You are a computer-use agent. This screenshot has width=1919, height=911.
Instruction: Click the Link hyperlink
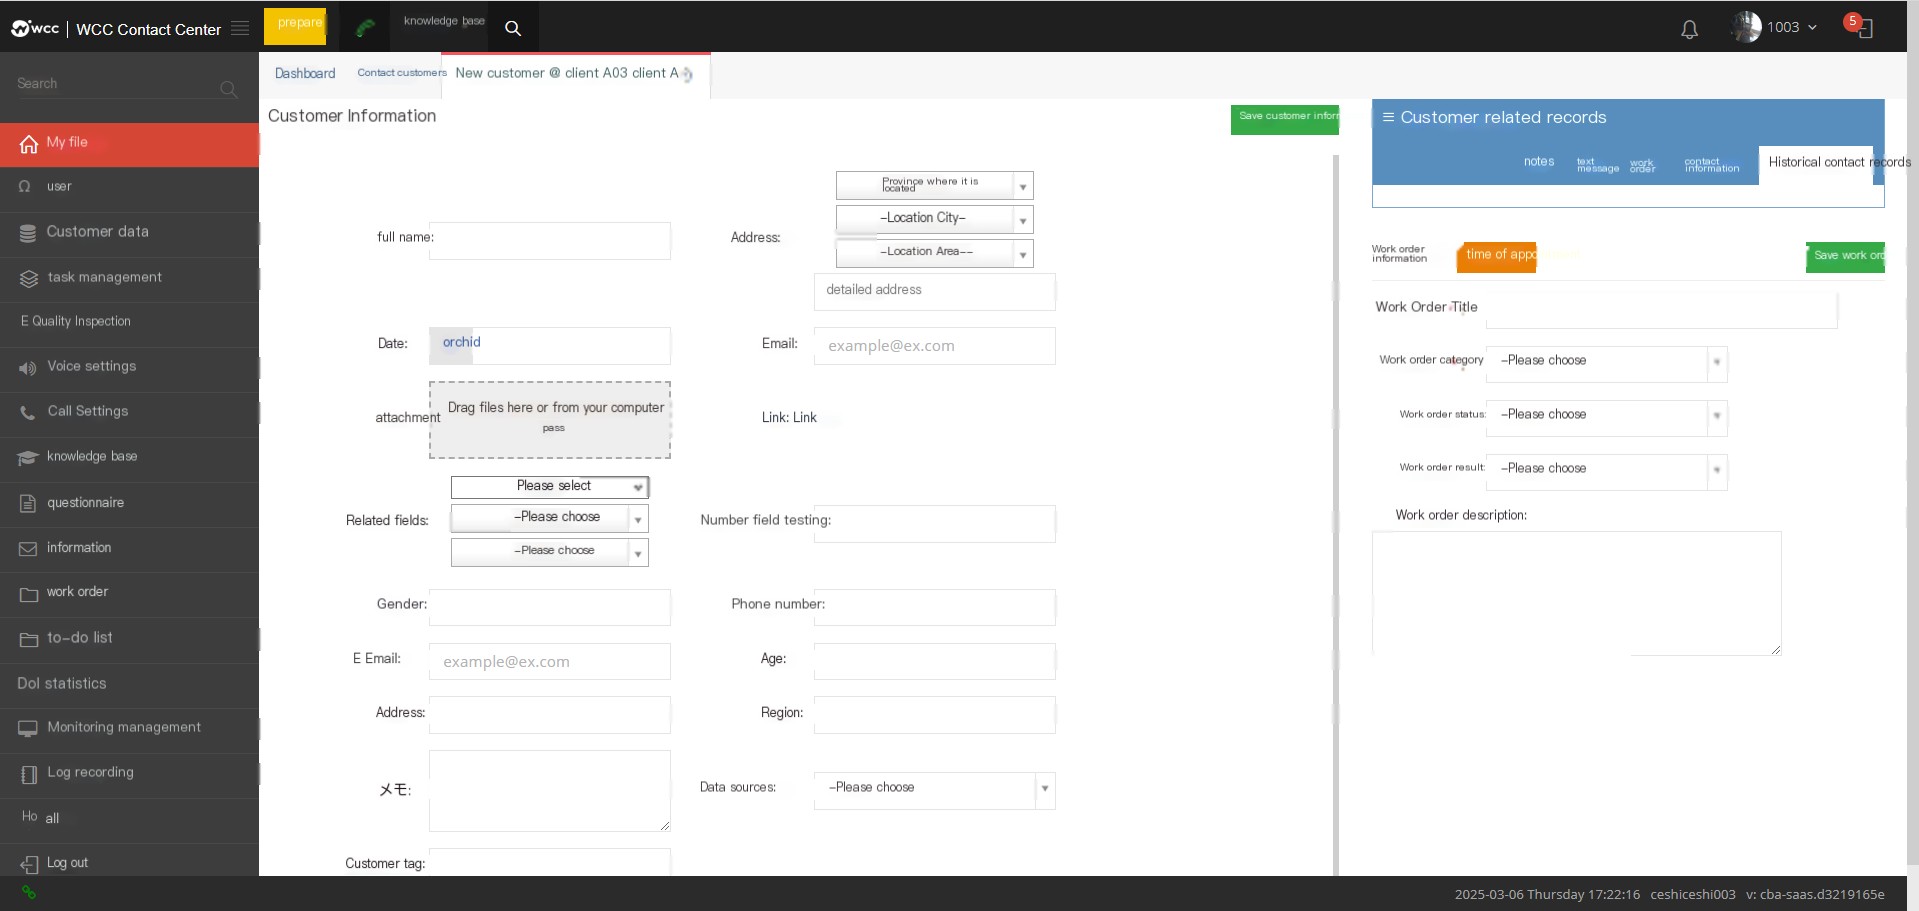pyautogui.click(x=805, y=418)
